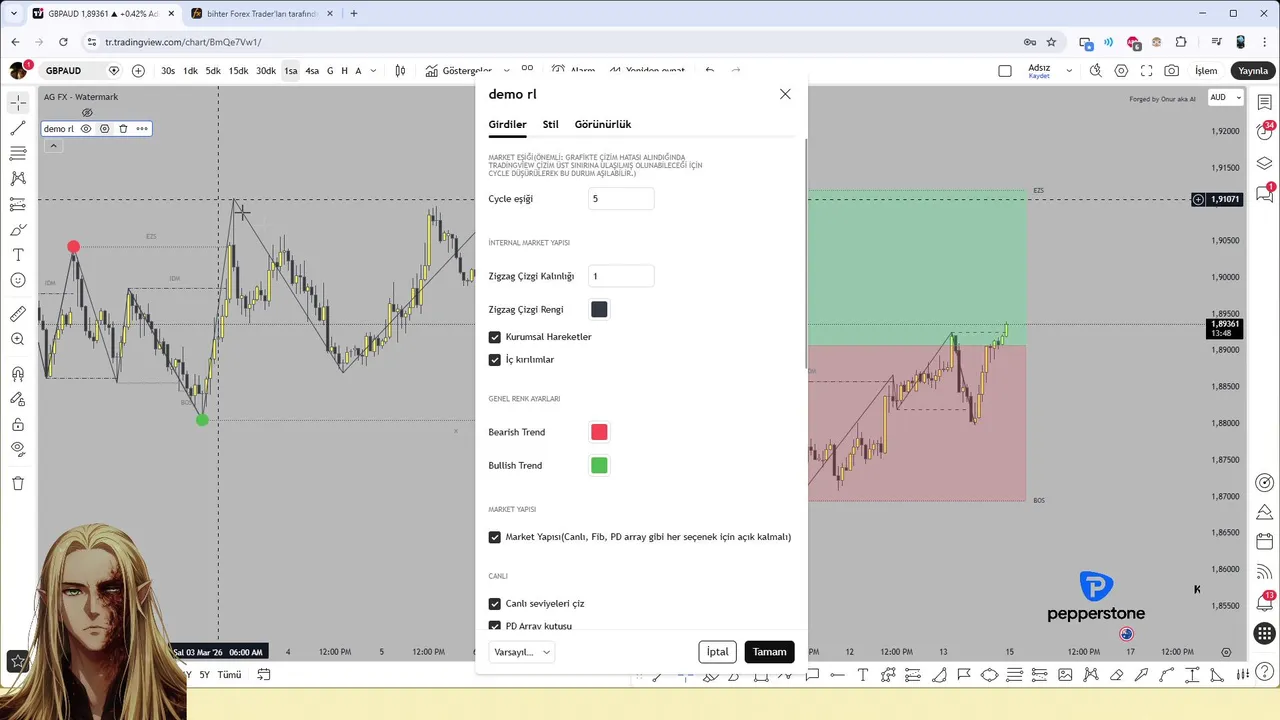The width and height of the screenshot is (1280, 720).
Task: Select the chart layout square icon
Action: 1005,71
